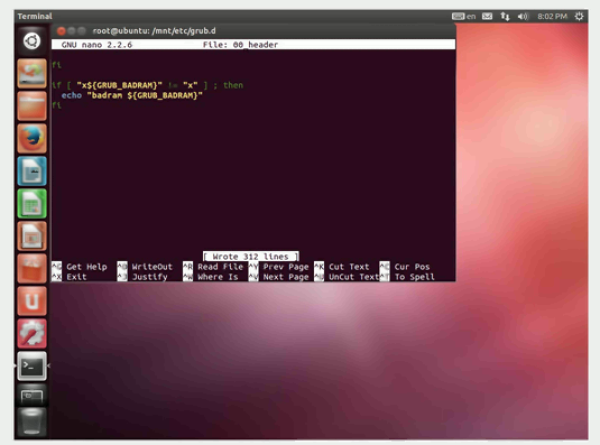Open the session gear menu
The height and width of the screenshot is (445, 600).
[579, 16]
